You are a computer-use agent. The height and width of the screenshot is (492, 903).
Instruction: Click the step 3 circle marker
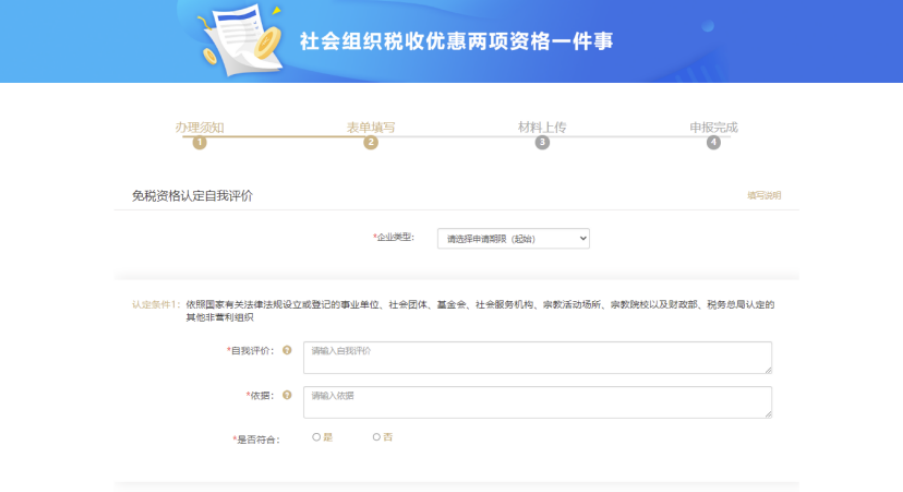point(542,143)
